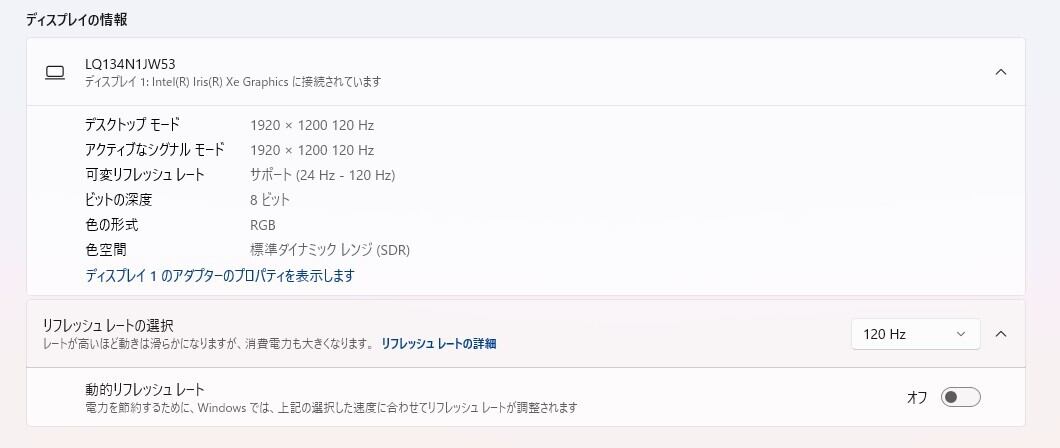The width and height of the screenshot is (1060, 448).
Task: Click the デスクトップ モード label
Action: 132,125
